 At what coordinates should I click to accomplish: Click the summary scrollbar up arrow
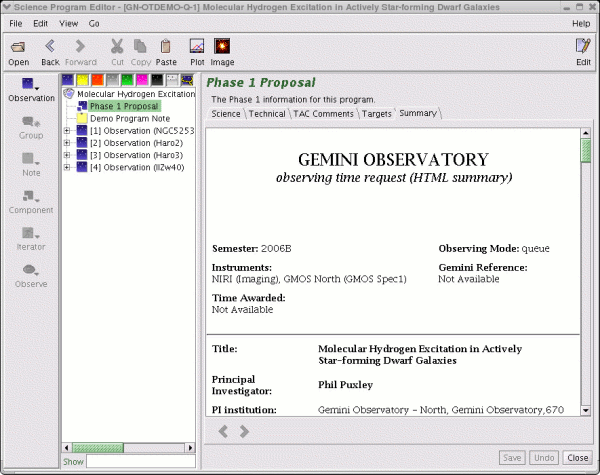[585, 133]
